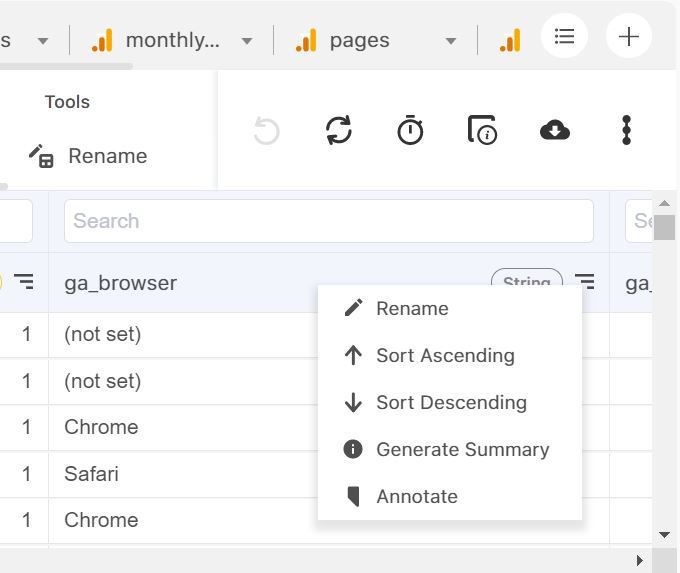This screenshot has height=573, width=680.
Task: Click the String type badge
Action: [x=526, y=278]
